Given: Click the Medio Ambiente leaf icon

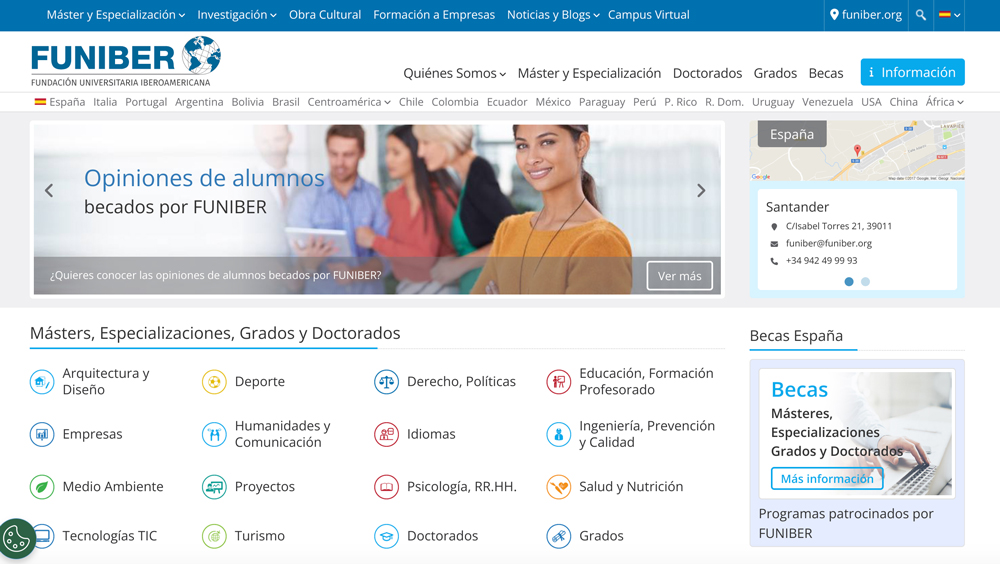Looking at the screenshot, I should [42, 487].
